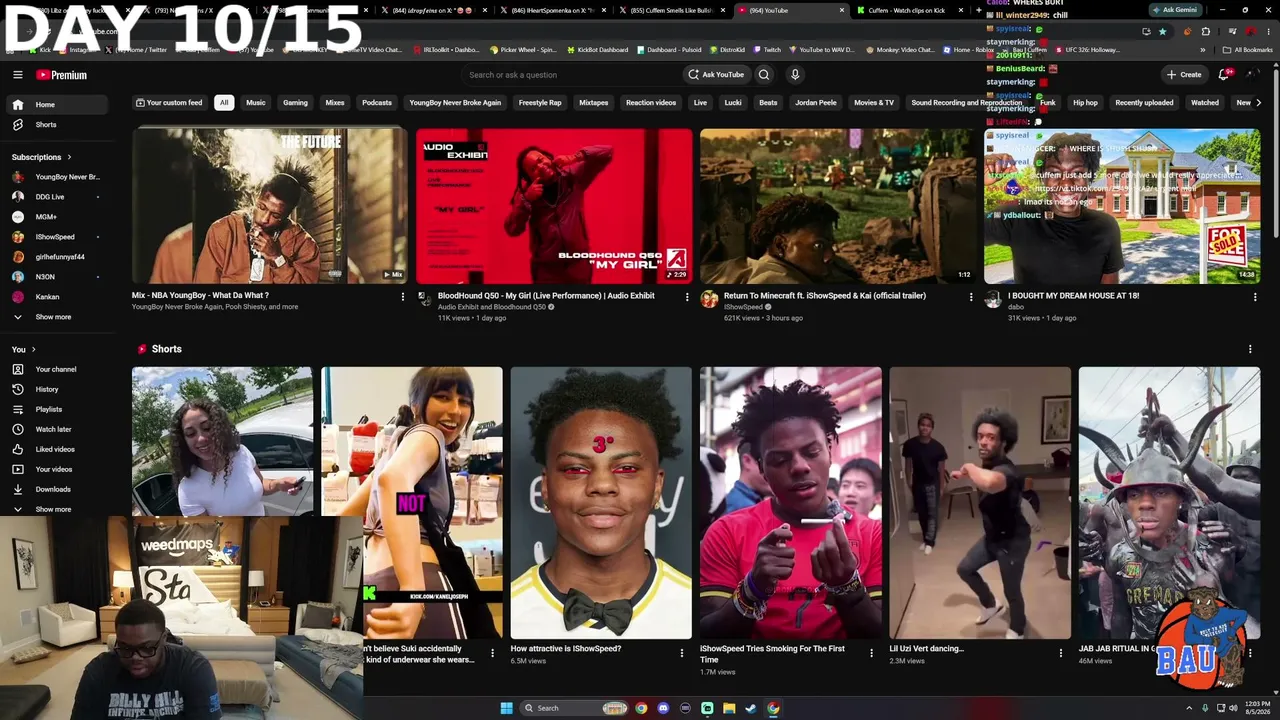Open Steam from the taskbar
This screenshot has width=1280, height=720.
751,708
